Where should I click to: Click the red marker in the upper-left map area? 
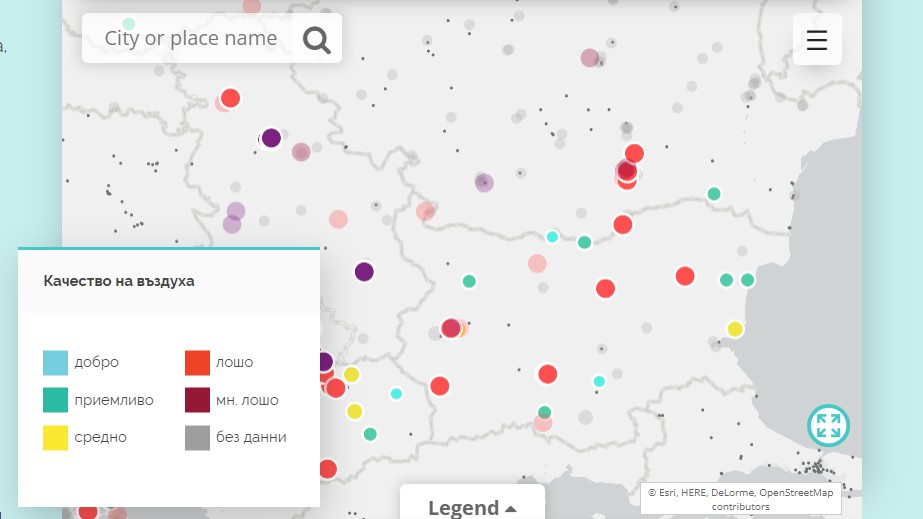pos(230,98)
